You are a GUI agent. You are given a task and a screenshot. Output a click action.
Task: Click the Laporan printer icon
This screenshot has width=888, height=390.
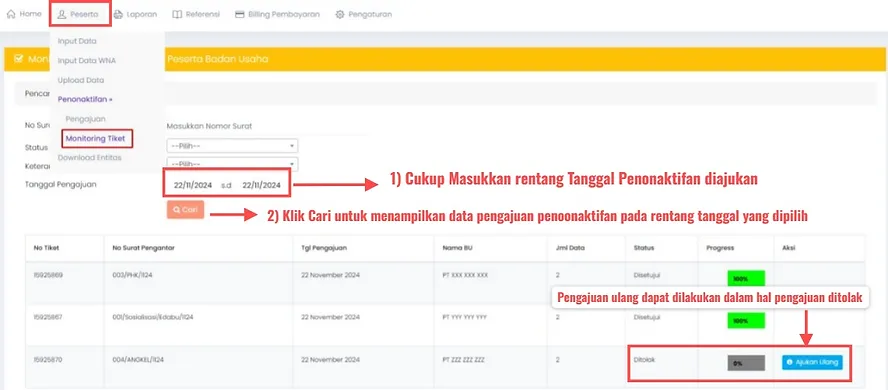118,14
